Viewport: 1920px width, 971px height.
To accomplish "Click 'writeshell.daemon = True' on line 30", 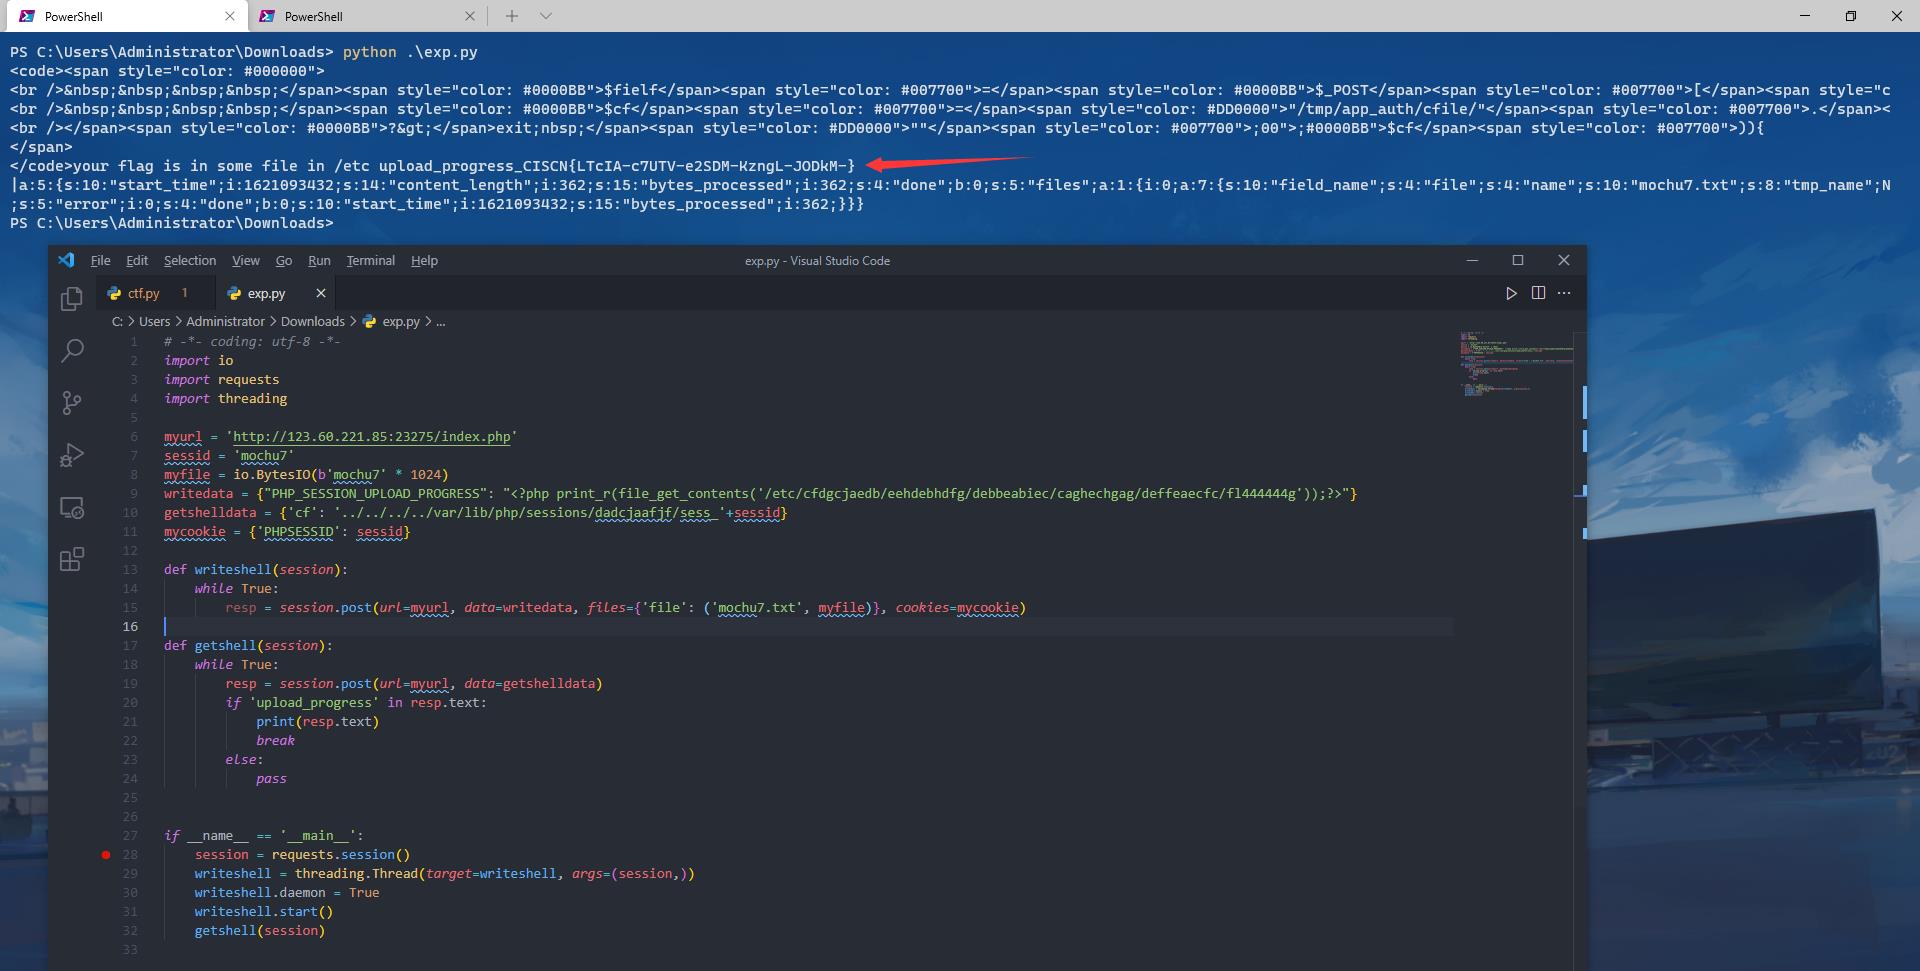I will pos(287,892).
